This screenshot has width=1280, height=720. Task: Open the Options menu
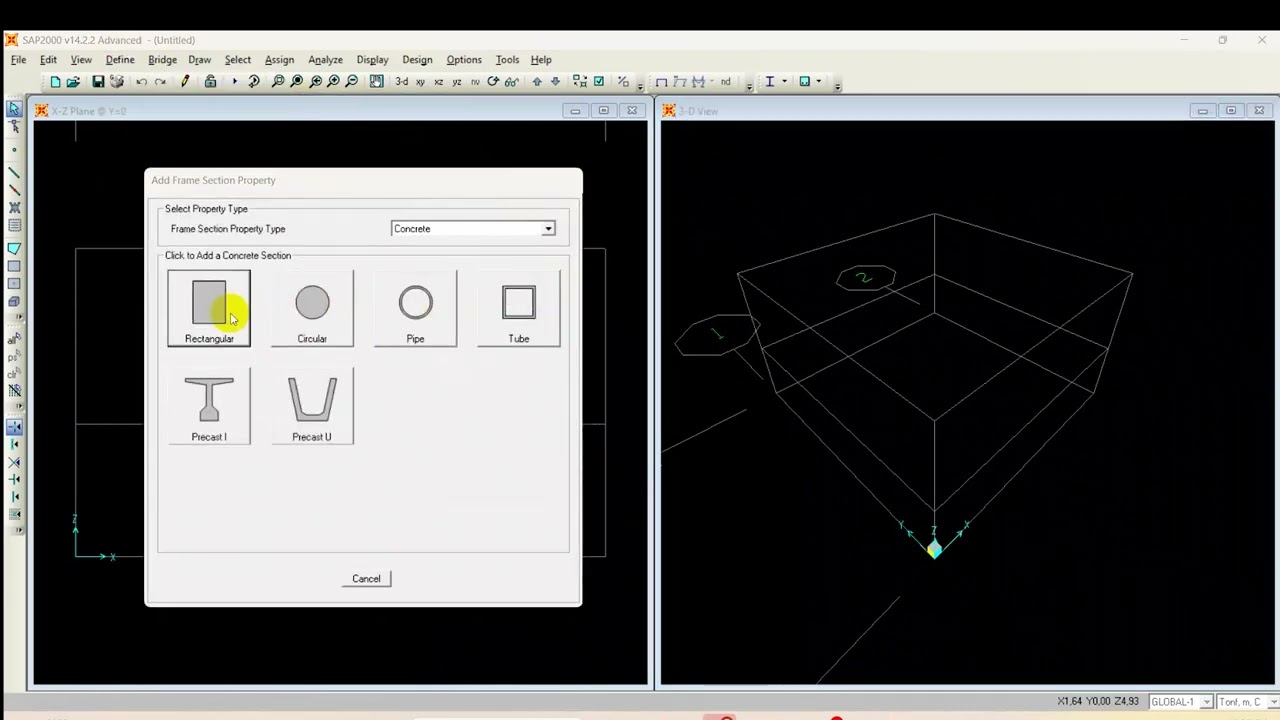(464, 60)
